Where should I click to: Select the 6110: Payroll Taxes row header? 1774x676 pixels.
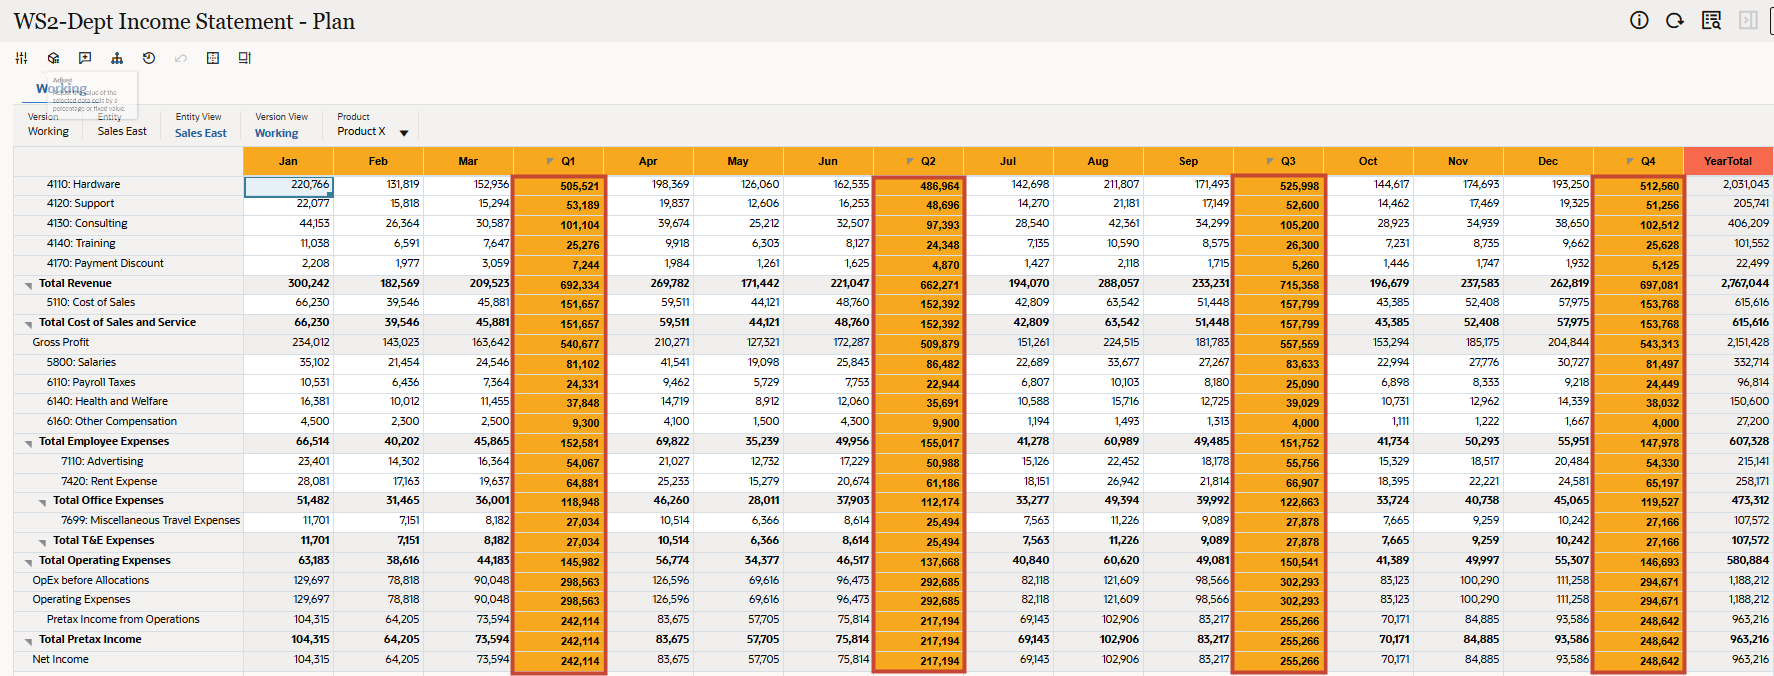[x=128, y=382]
